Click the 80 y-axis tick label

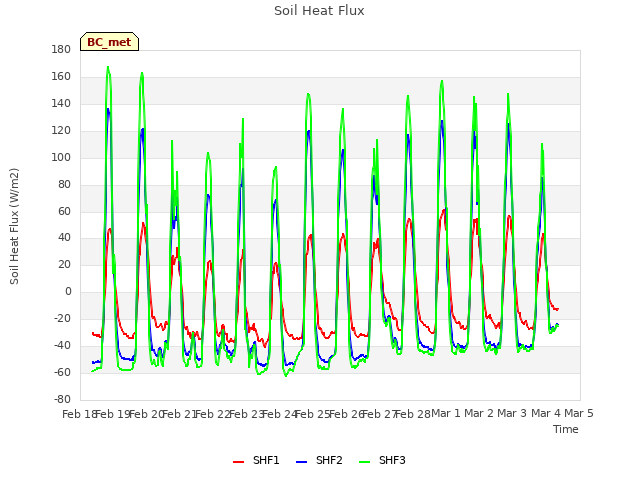64,184
